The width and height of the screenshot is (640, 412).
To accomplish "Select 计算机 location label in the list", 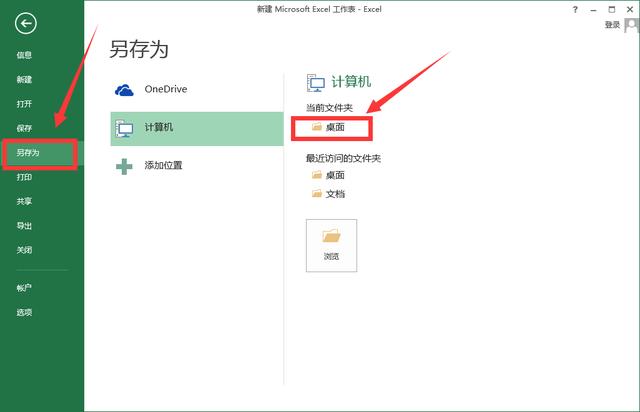I will click(159, 127).
